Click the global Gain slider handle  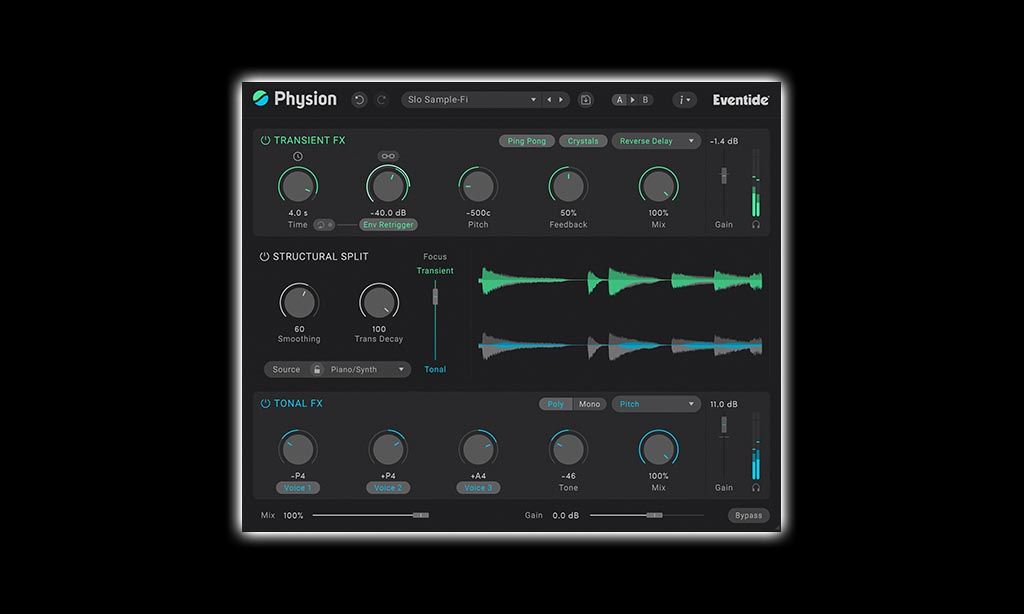[x=654, y=515]
